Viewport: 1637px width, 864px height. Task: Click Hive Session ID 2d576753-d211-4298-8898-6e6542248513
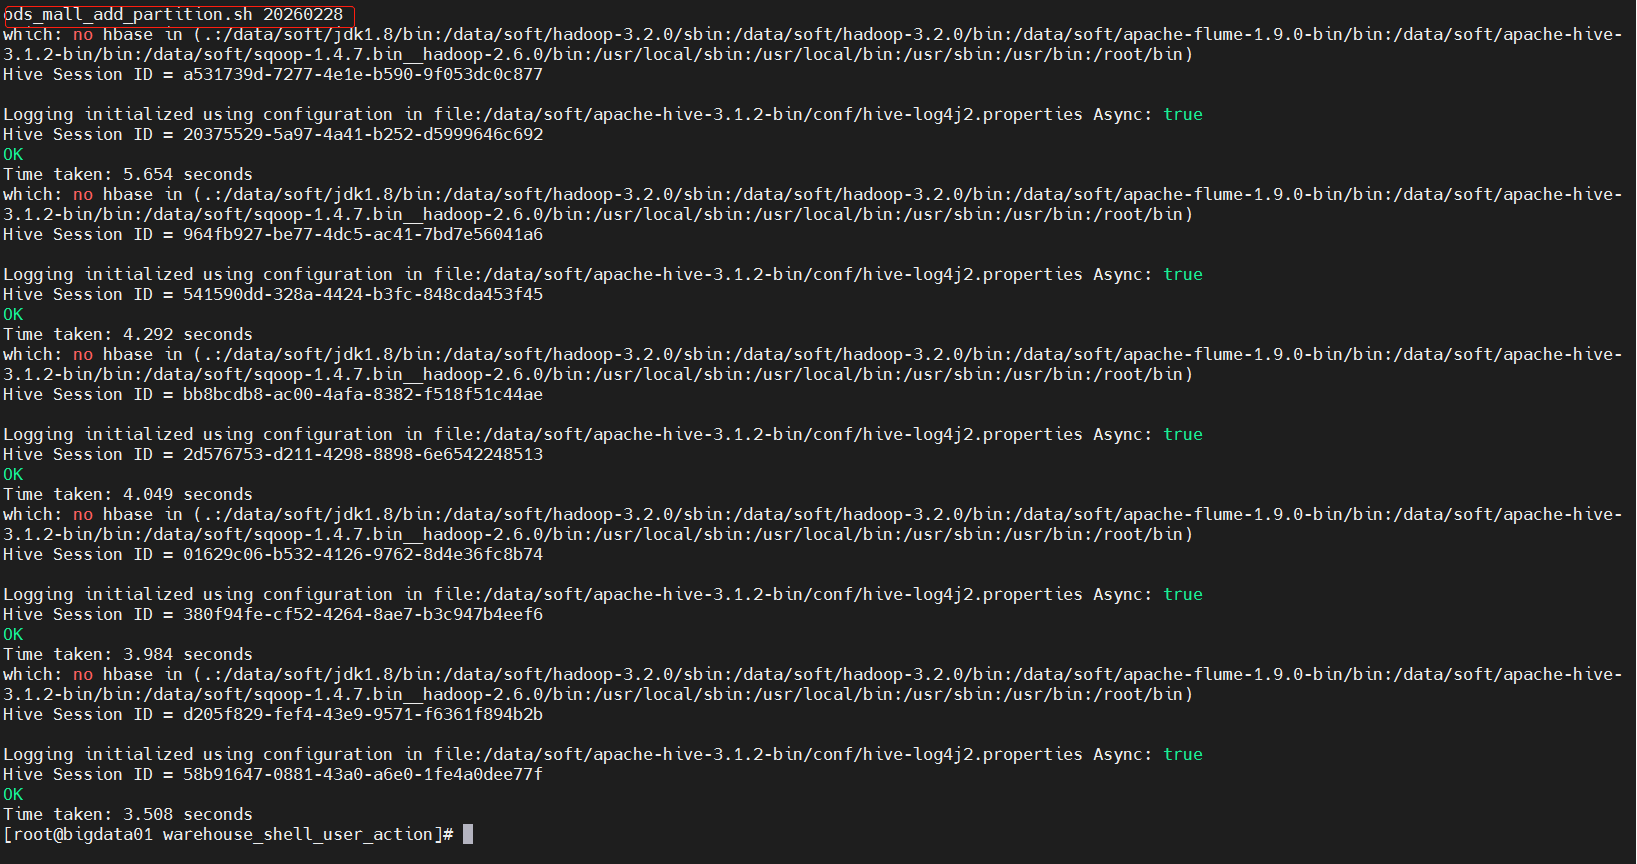point(273,454)
